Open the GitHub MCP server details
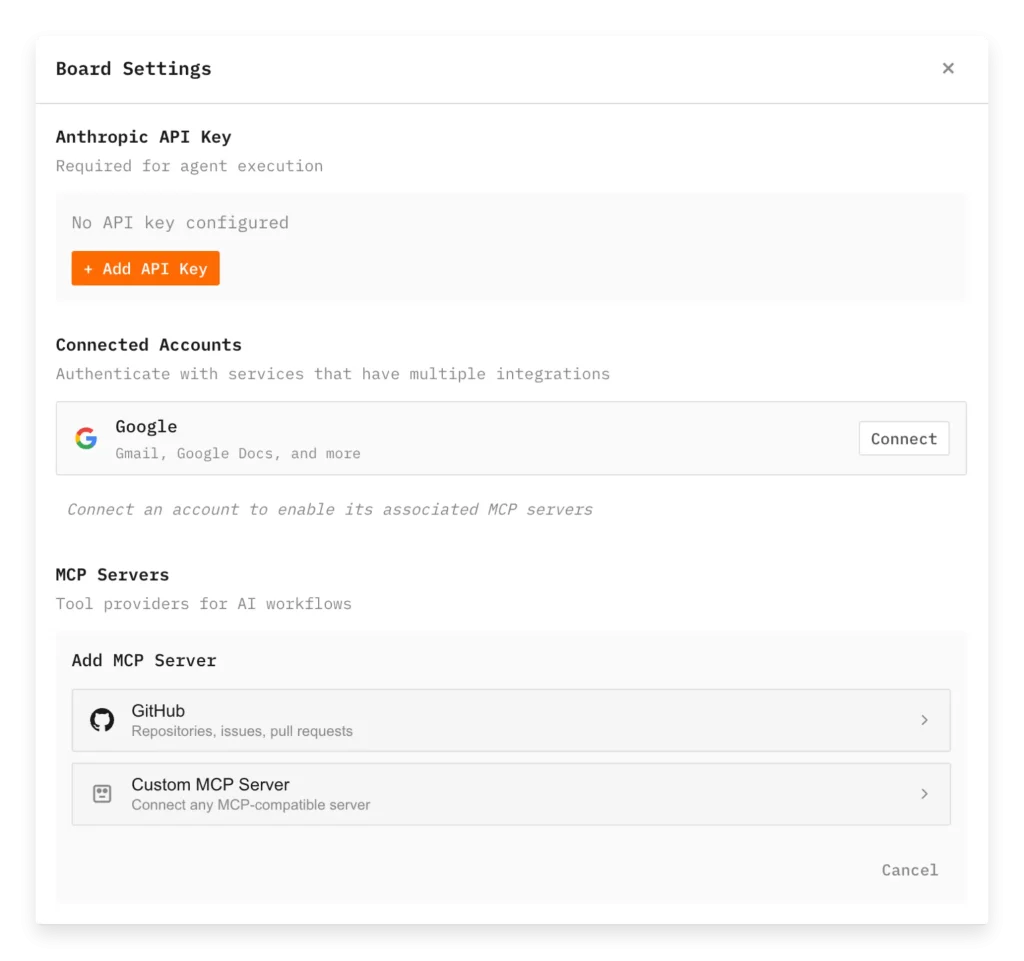Image resolution: width=1024 pixels, height=961 pixels. click(510, 719)
